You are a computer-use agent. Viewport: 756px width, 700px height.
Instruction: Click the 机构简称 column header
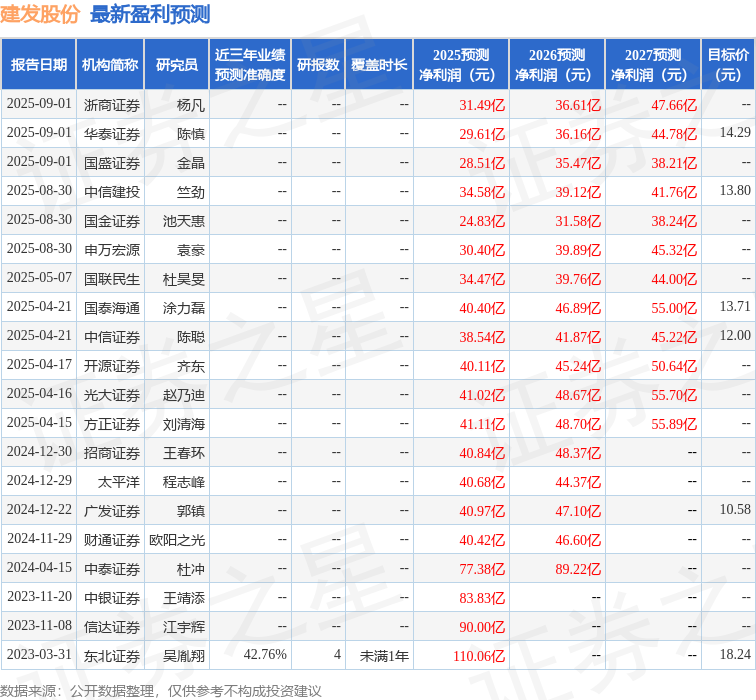pos(110,65)
